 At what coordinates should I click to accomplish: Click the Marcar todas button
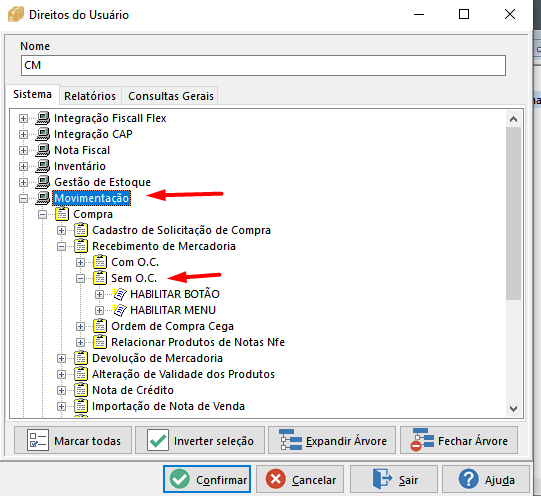pyautogui.click(x=73, y=440)
